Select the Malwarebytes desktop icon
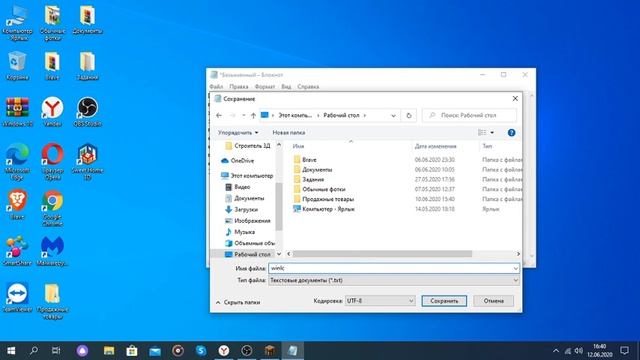 pos(52,251)
